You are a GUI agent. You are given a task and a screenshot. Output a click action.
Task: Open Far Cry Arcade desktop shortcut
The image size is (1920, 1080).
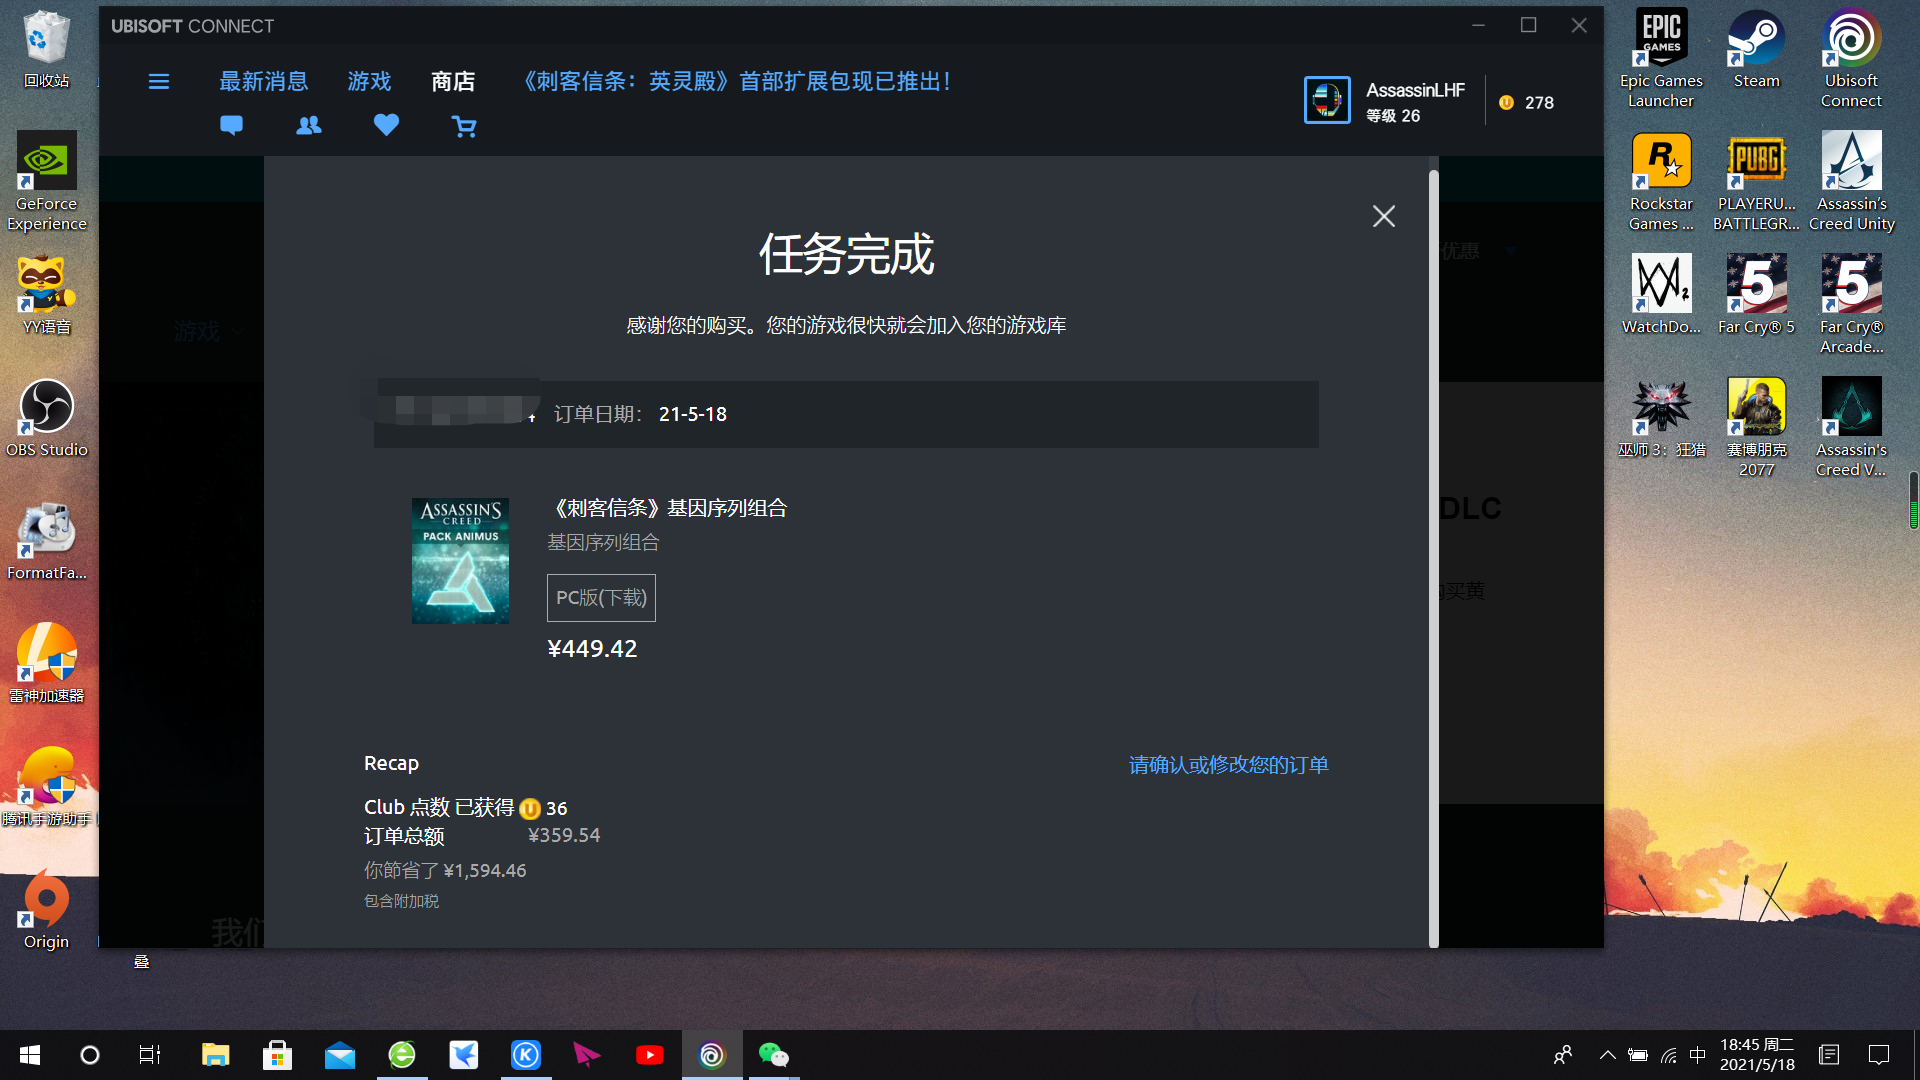click(x=1851, y=304)
